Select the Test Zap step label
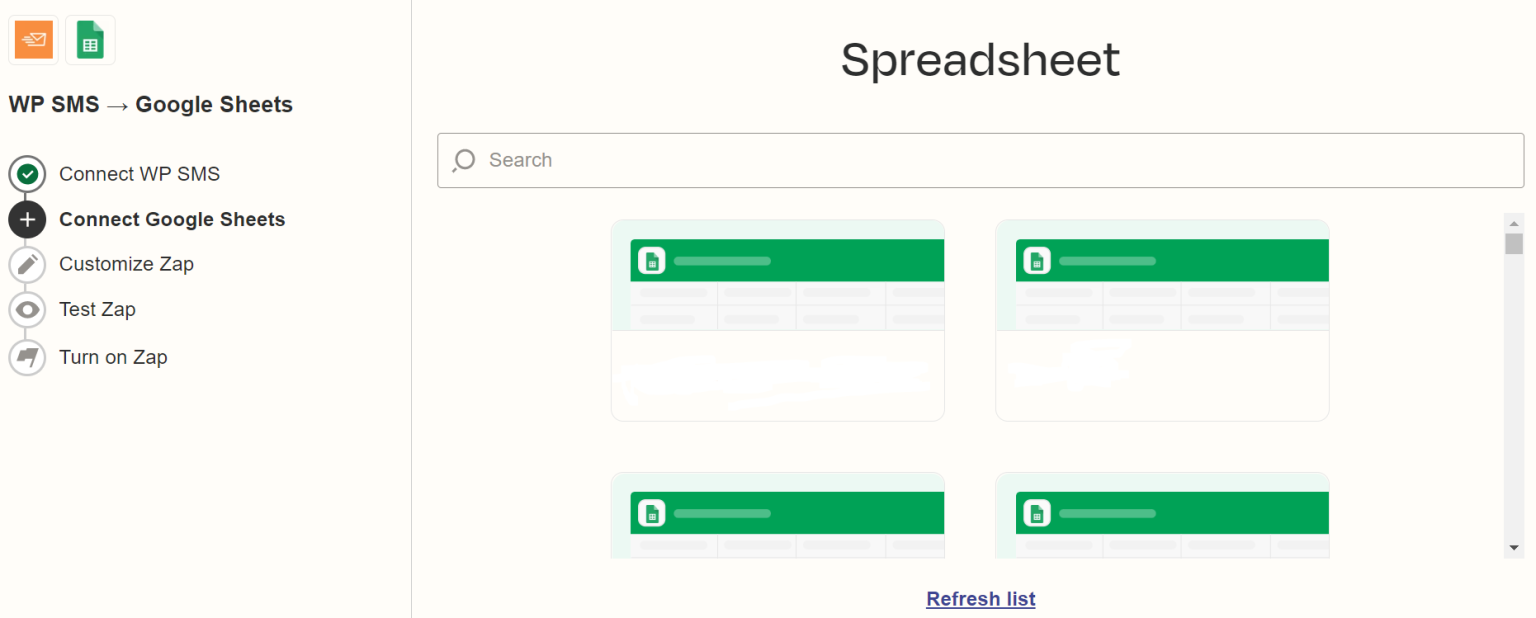 pyautogui.click(x=97, y=309)
